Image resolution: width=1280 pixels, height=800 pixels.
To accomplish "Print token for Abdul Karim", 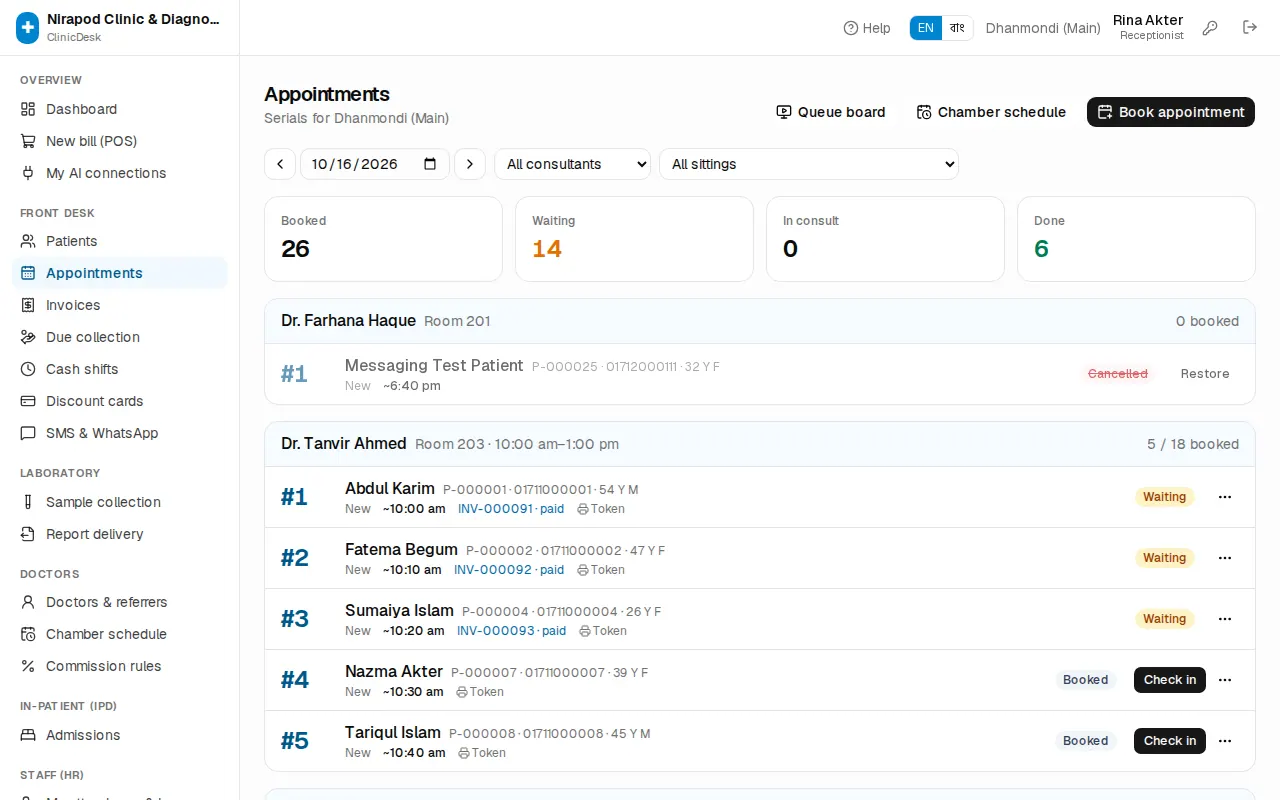I will click(601, 509).
